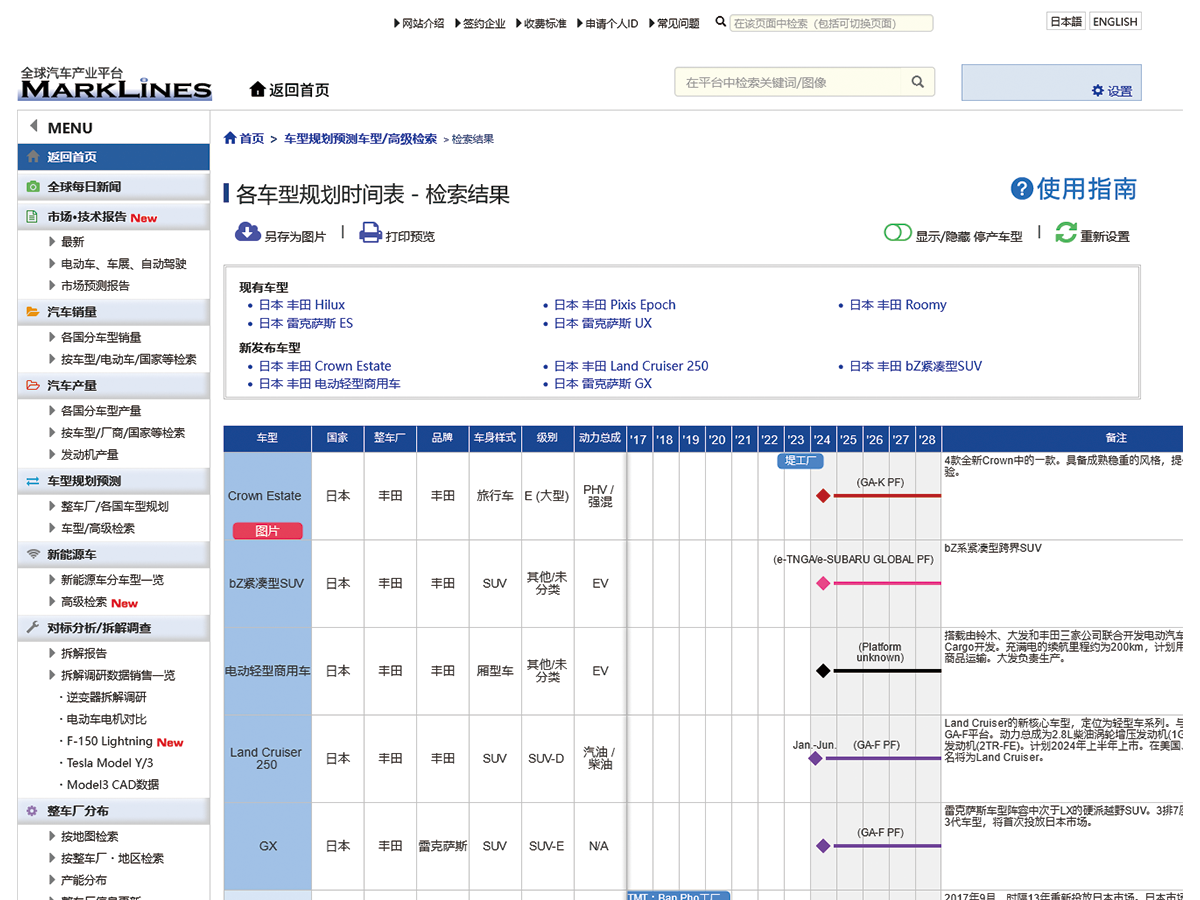Collapse the MENU sidebar with left arrow
The width and height of the screenshot is (1200, 900).
click(x=33, y=127)
